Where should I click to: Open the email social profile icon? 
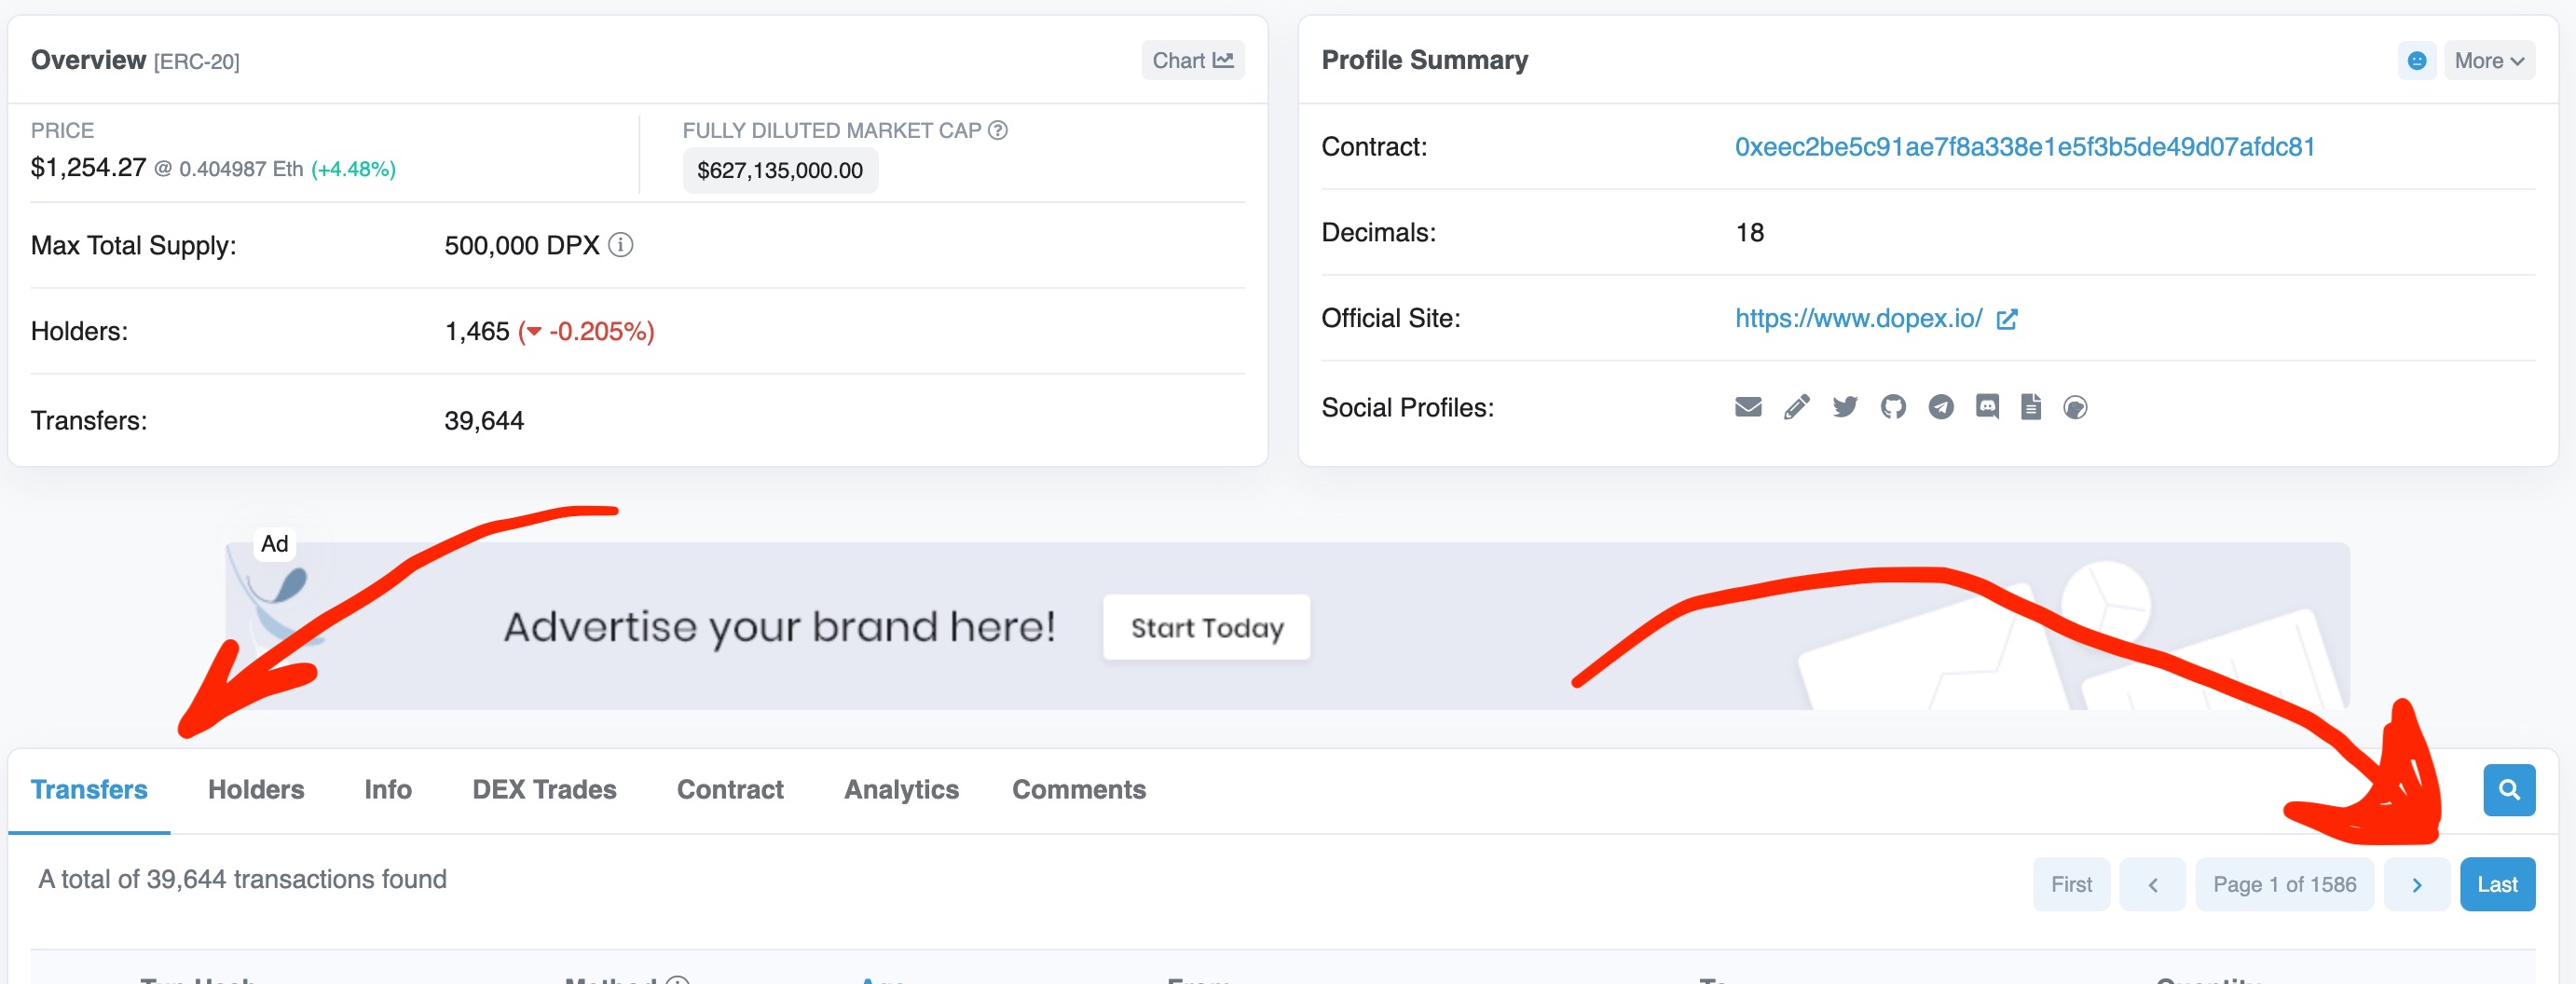(x=1747, y=407)
